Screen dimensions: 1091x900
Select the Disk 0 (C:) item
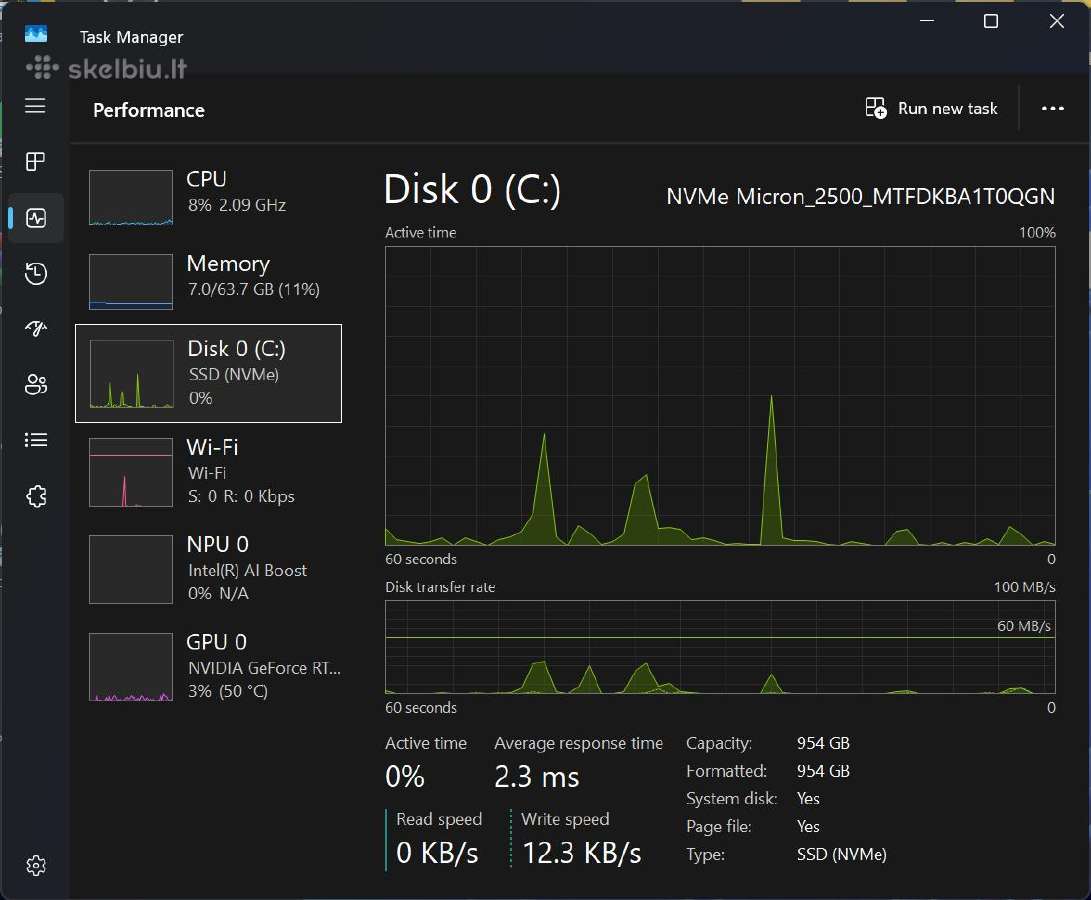209,373
